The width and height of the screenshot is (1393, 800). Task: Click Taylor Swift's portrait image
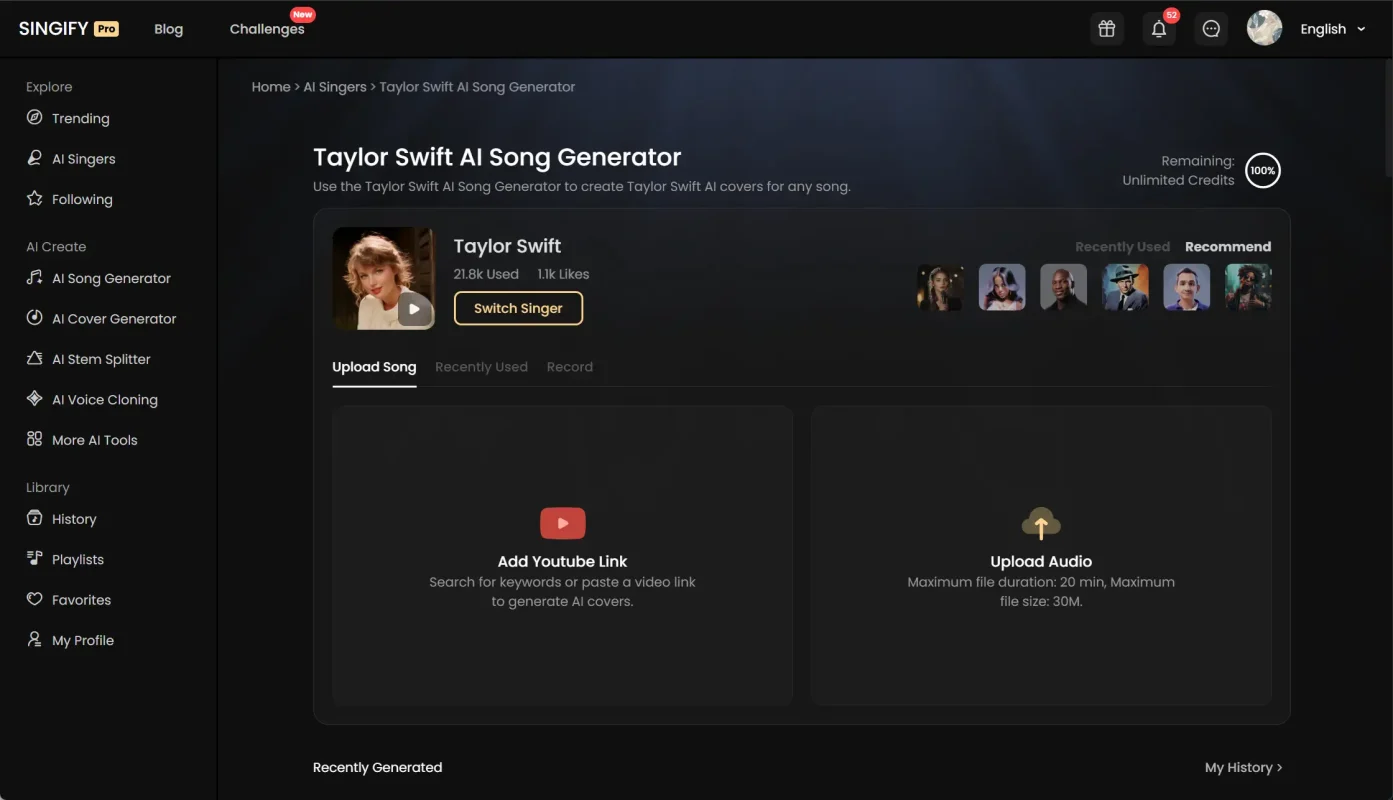coord(383,278)
